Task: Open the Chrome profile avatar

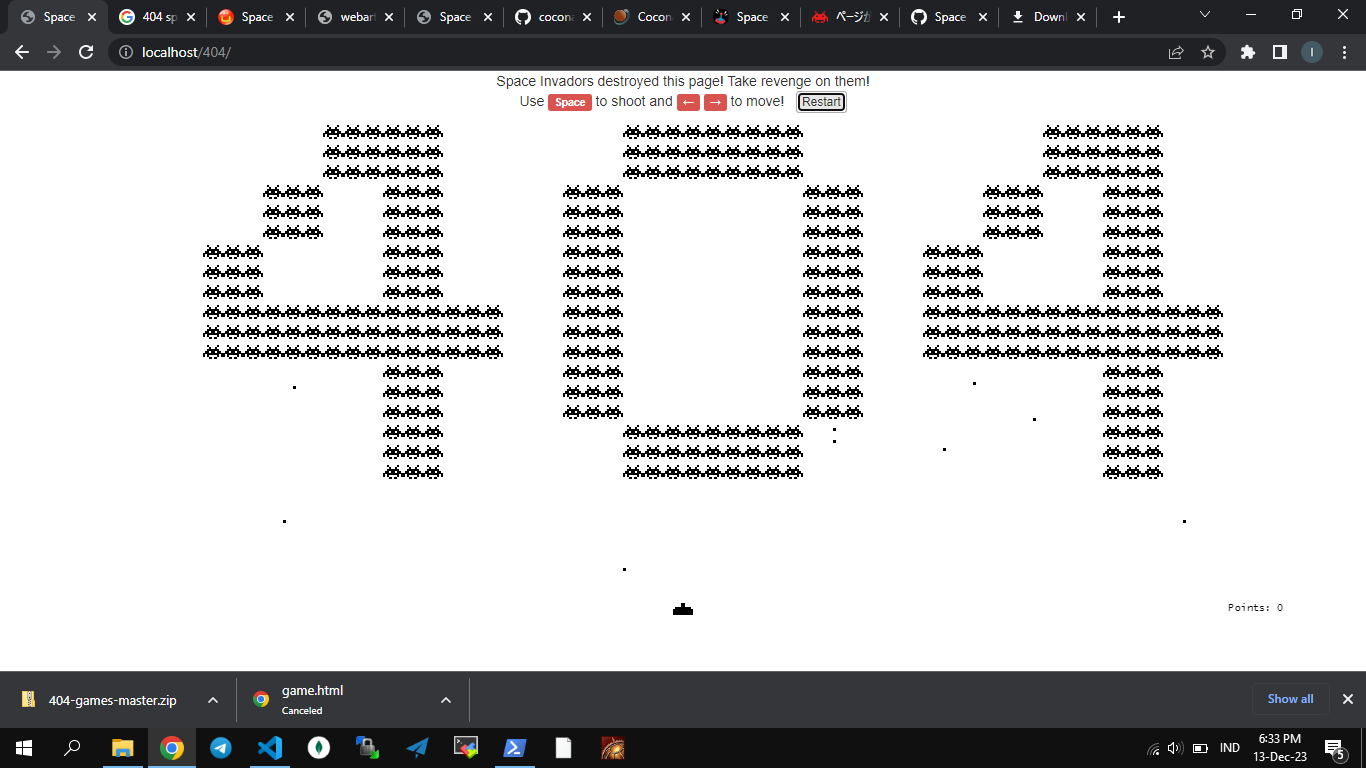Action: pyautogui.click(x=1311, y=52)
